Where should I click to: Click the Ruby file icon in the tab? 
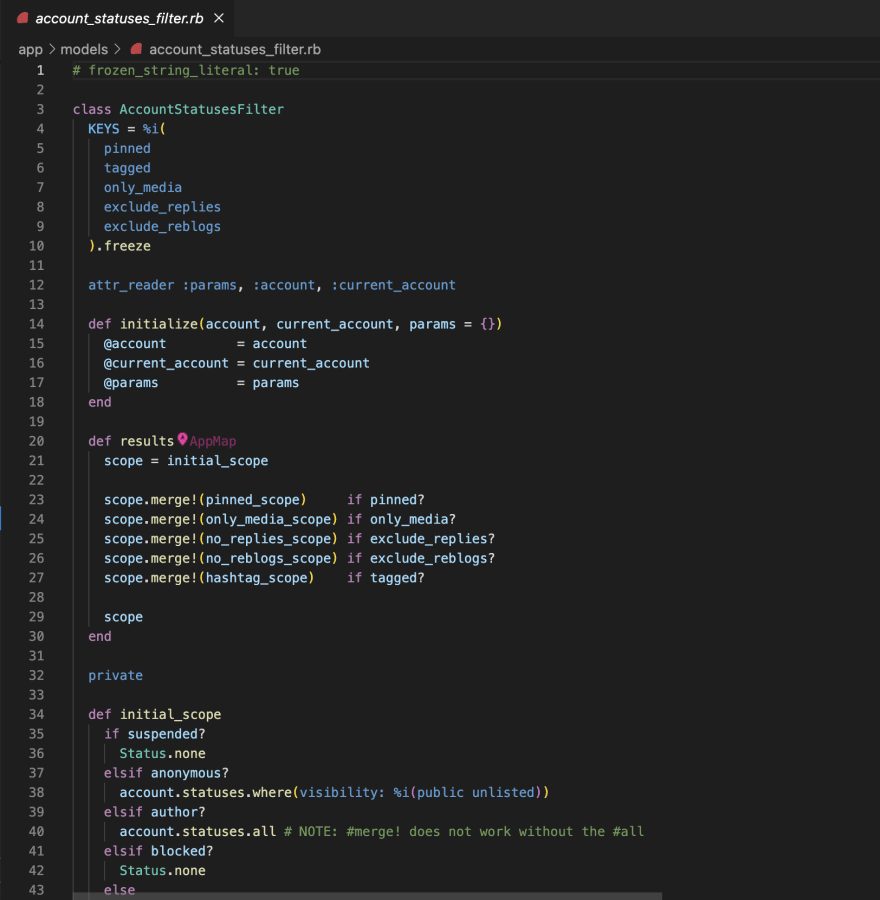(22, 18)
